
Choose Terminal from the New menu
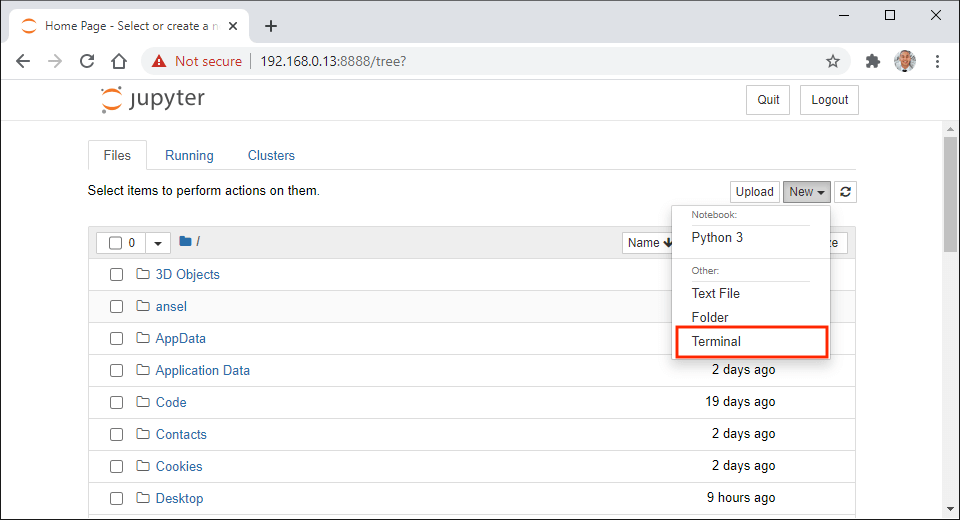click(717, 341)
